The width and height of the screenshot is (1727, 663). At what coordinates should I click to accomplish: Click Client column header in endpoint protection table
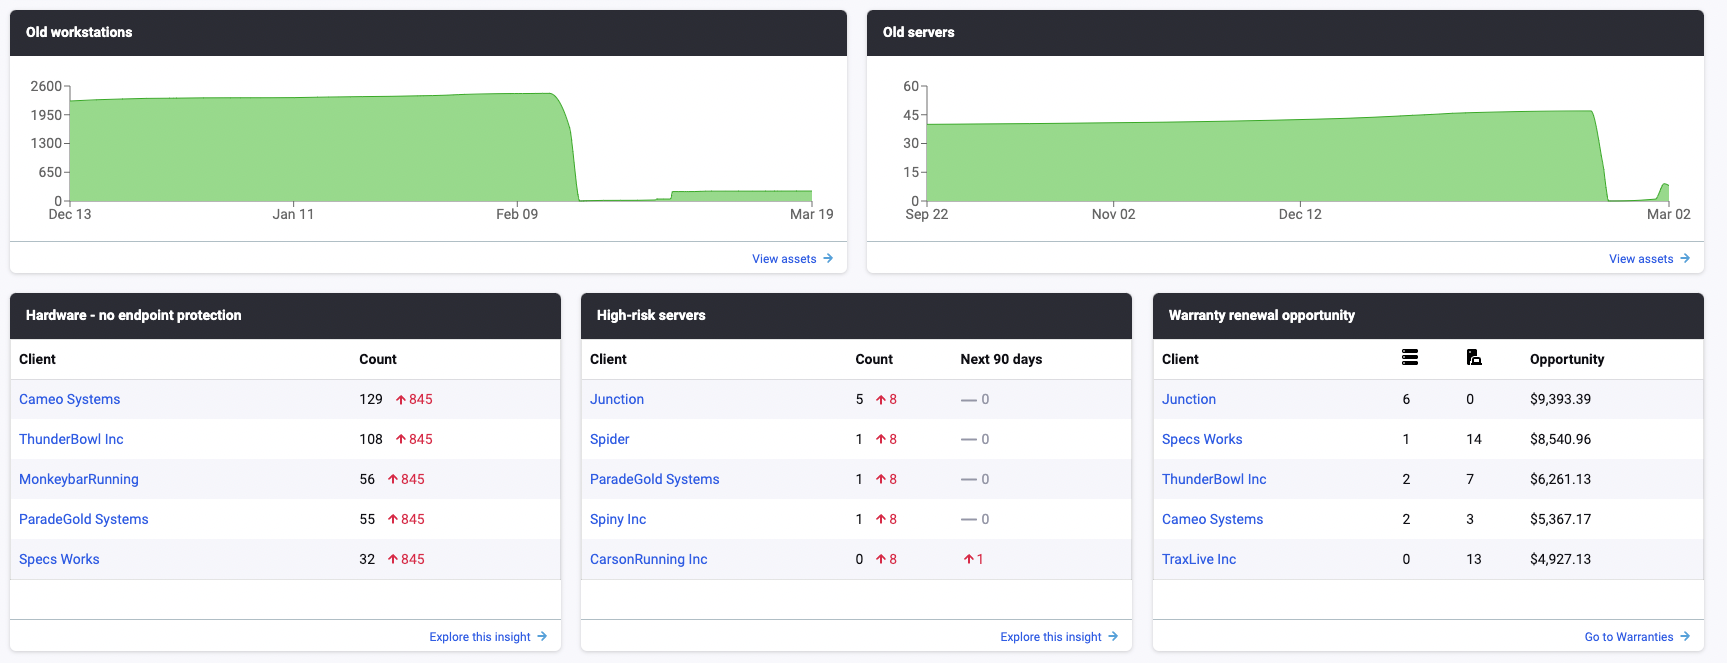pyautogui.click(x=37, y=359)
